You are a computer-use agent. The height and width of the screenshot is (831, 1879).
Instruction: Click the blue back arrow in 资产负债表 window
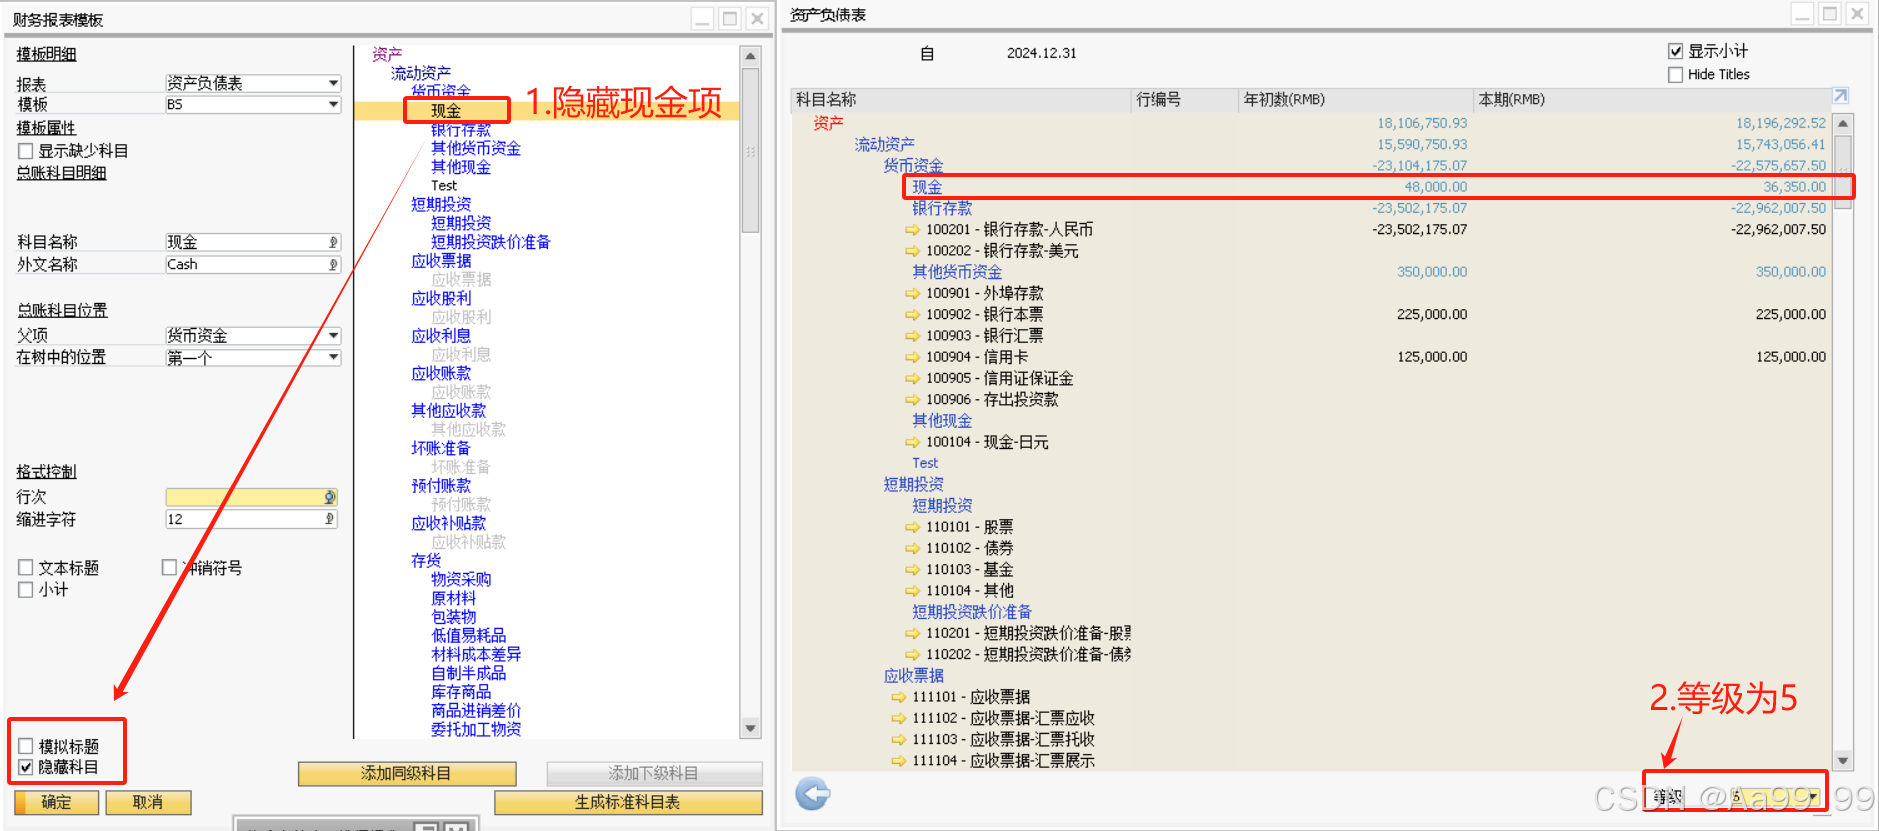[813, 794]
